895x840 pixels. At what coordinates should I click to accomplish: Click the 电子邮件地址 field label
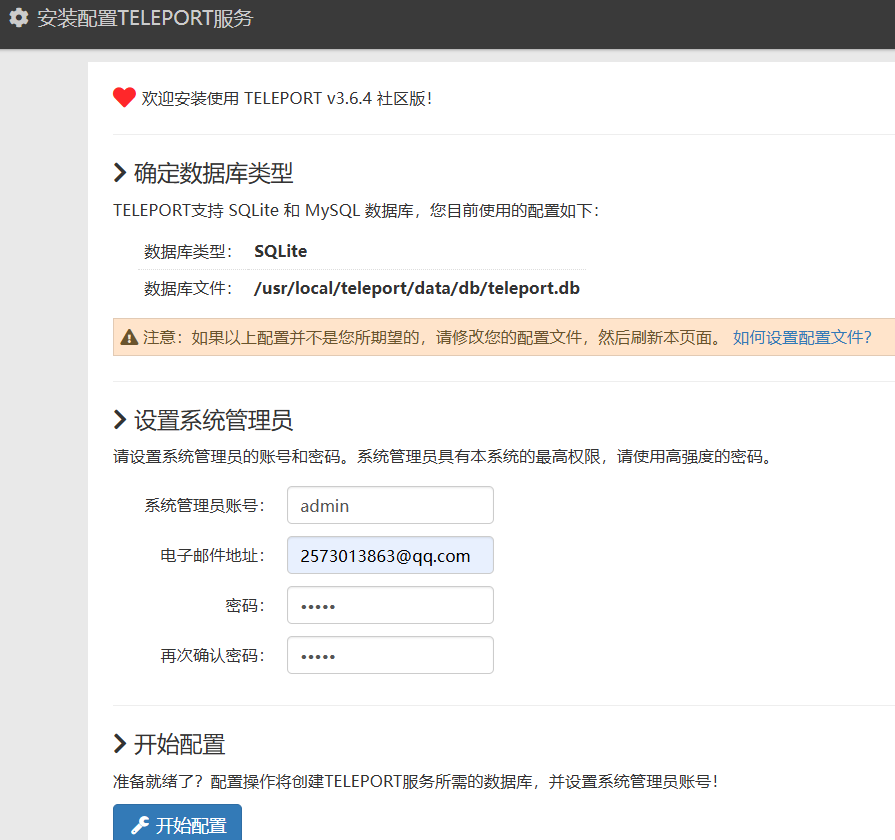coord(212,555)
